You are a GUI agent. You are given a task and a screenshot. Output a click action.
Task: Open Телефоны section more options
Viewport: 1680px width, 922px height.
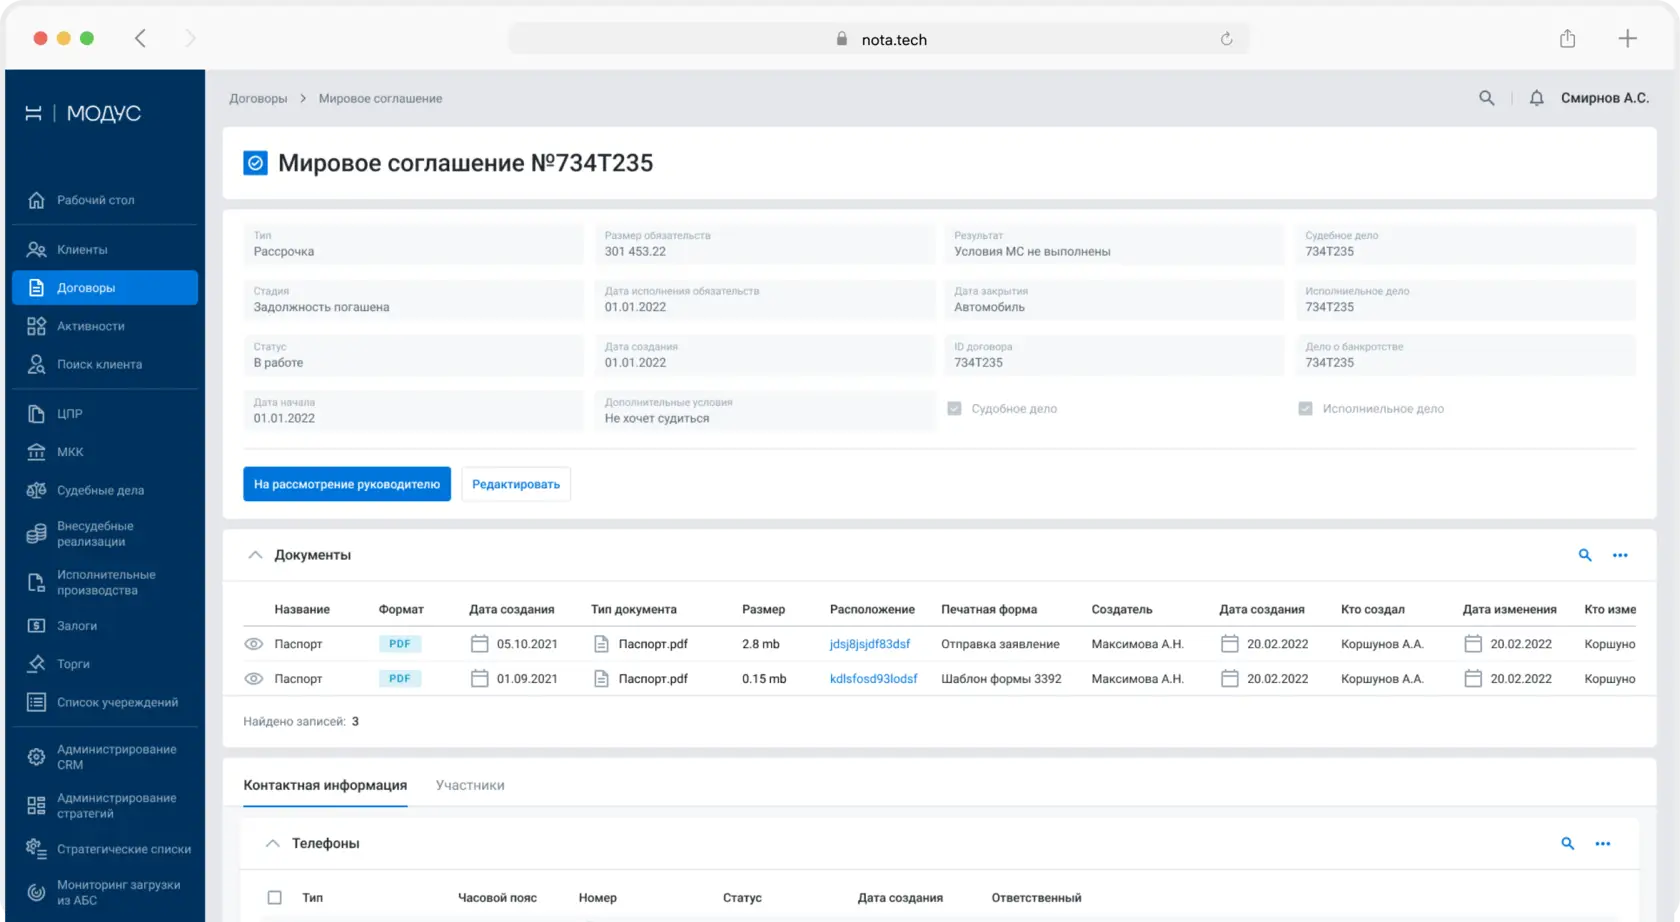[x=1603, y=844]
